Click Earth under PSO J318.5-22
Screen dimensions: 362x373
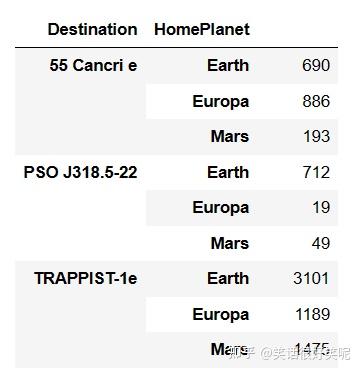(x=228, y=172)
